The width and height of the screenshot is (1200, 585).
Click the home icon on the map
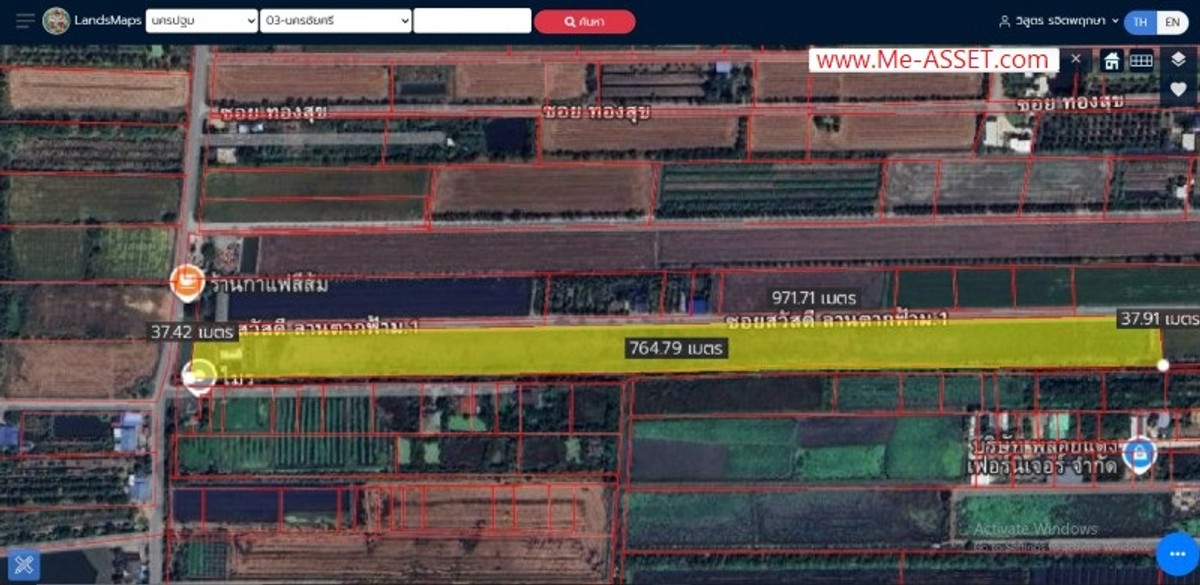tap(1111, 61)
